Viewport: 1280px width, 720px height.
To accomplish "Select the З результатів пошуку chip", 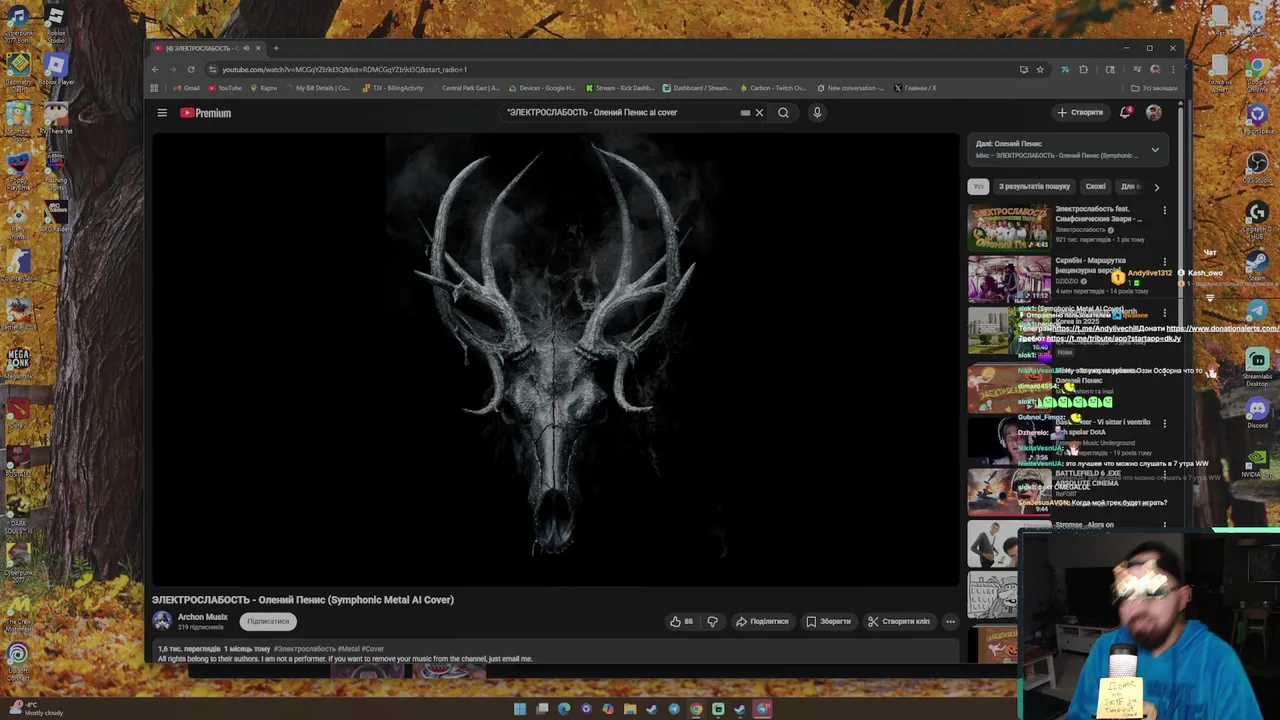I will pyautogui.click(x=1034, y=186).
